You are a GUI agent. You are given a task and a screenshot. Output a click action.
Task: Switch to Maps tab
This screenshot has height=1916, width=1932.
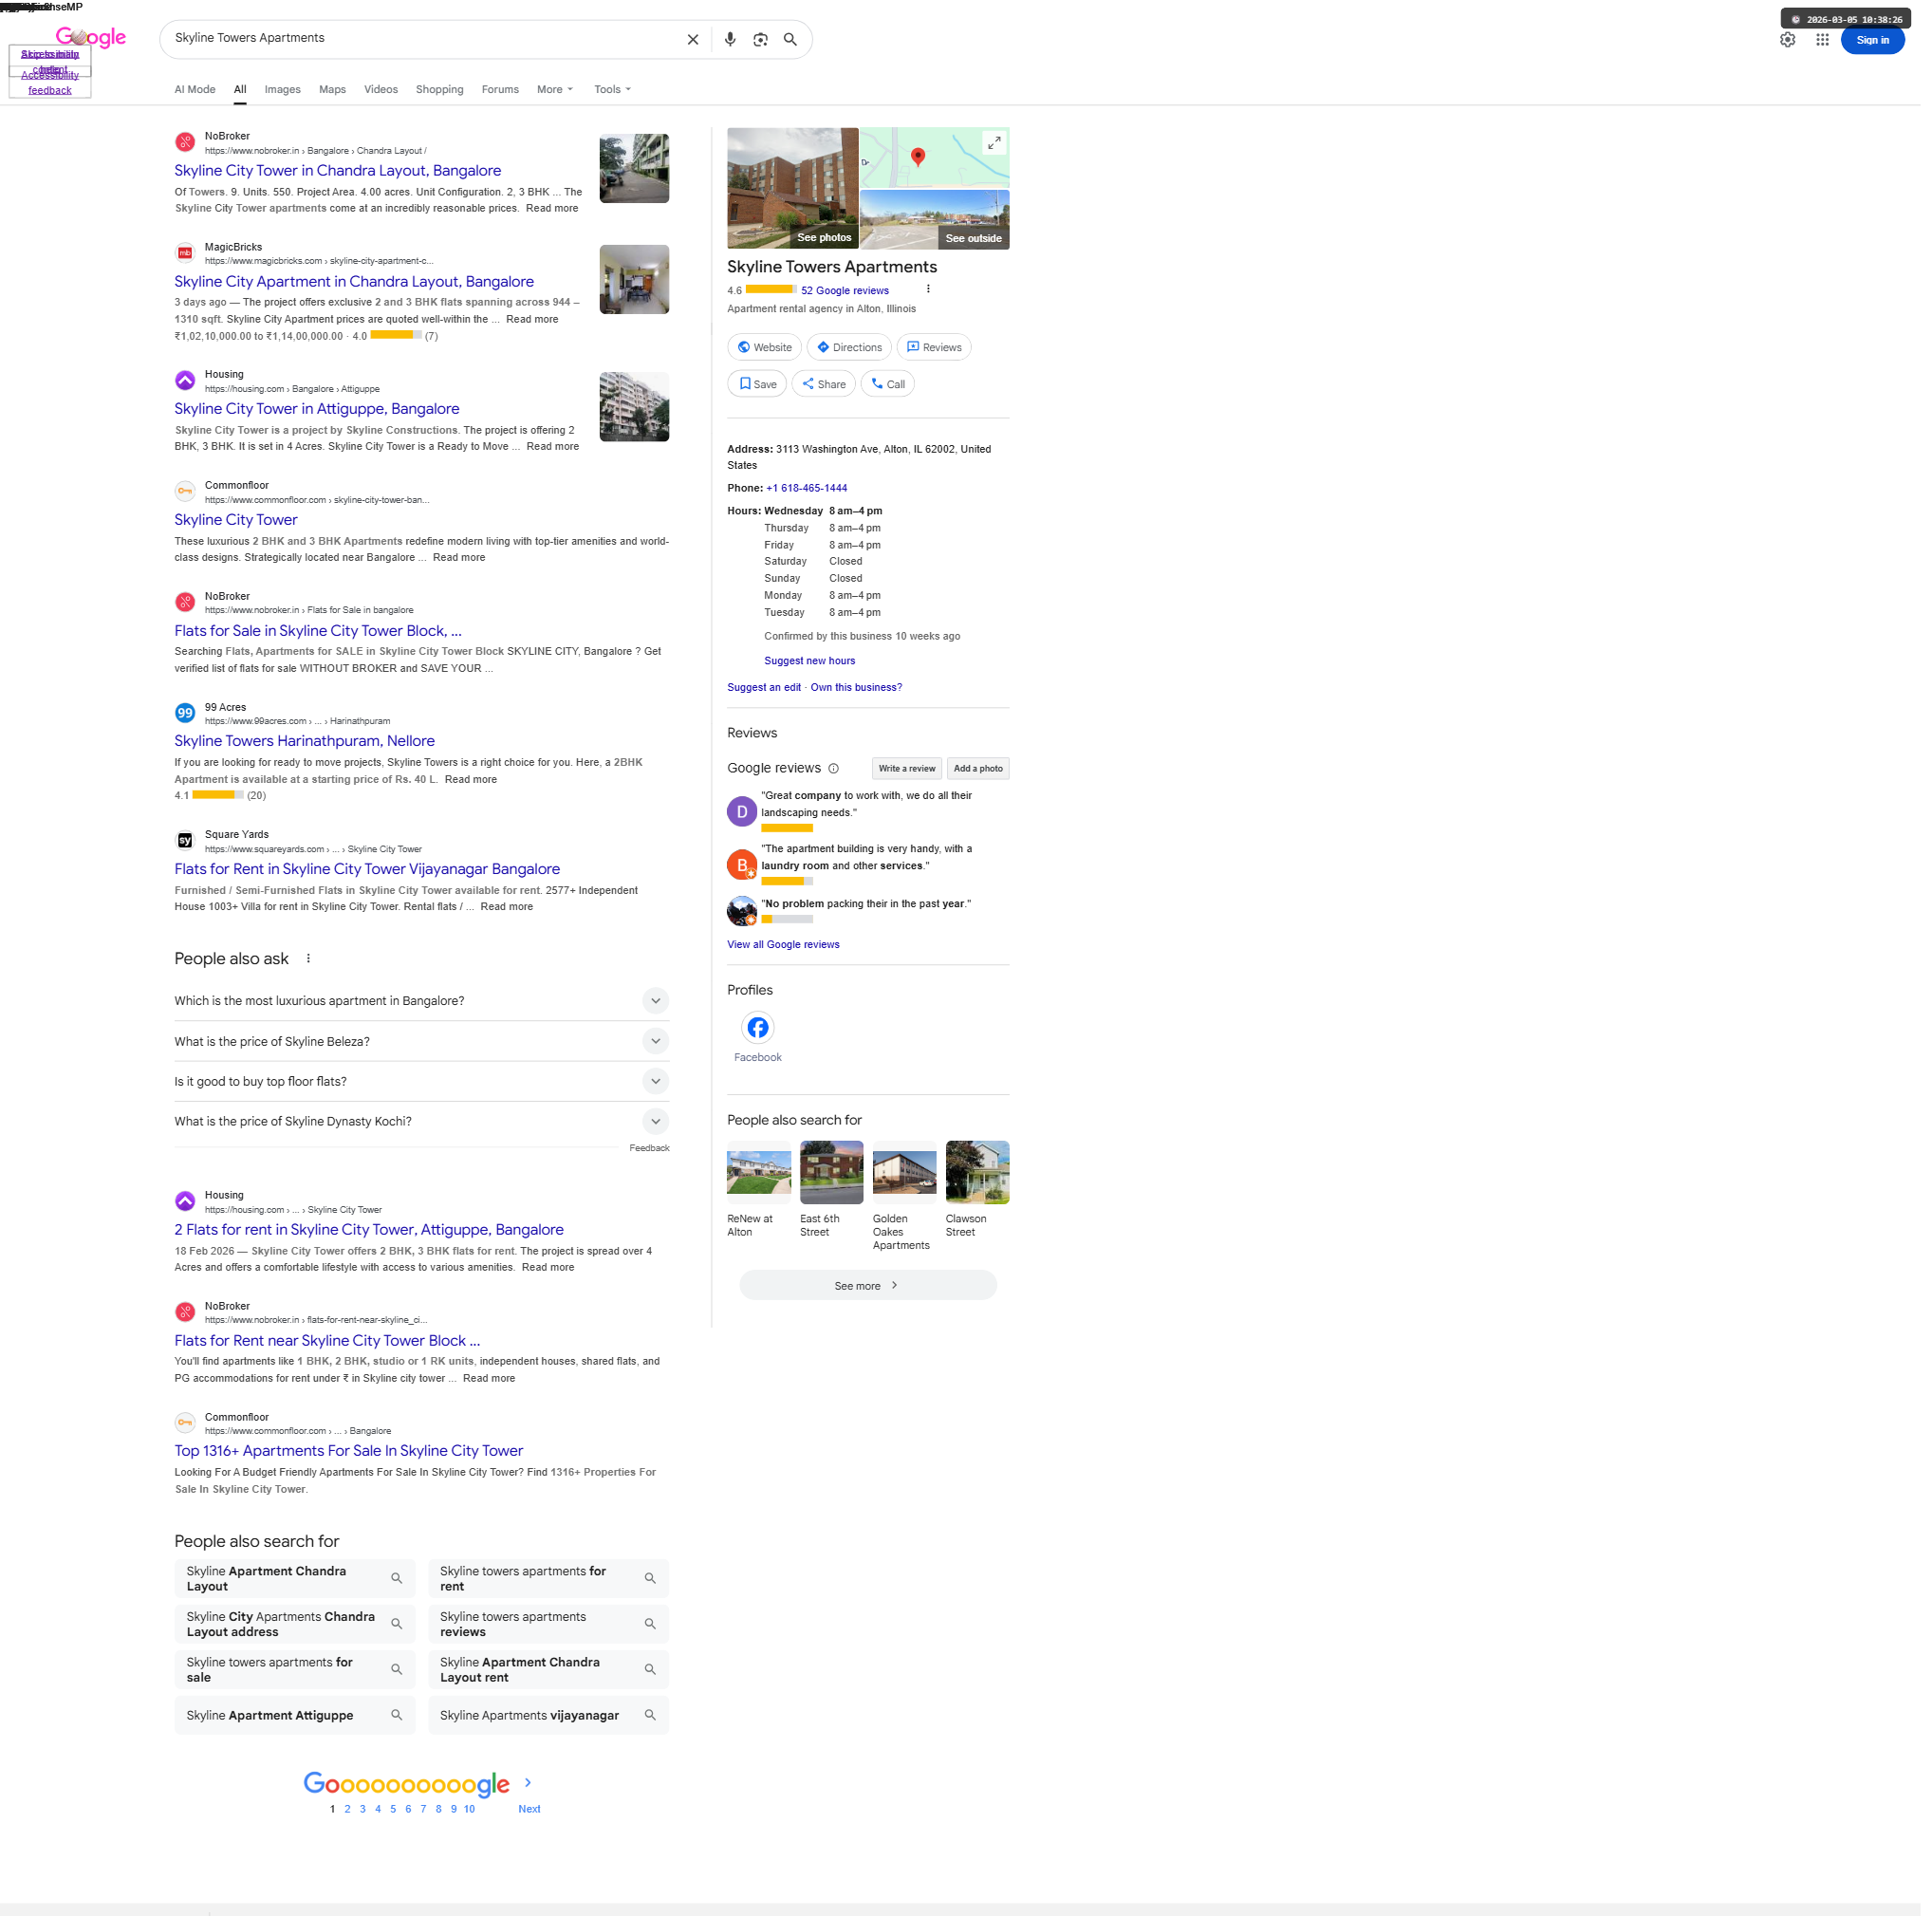pos(334,90)
